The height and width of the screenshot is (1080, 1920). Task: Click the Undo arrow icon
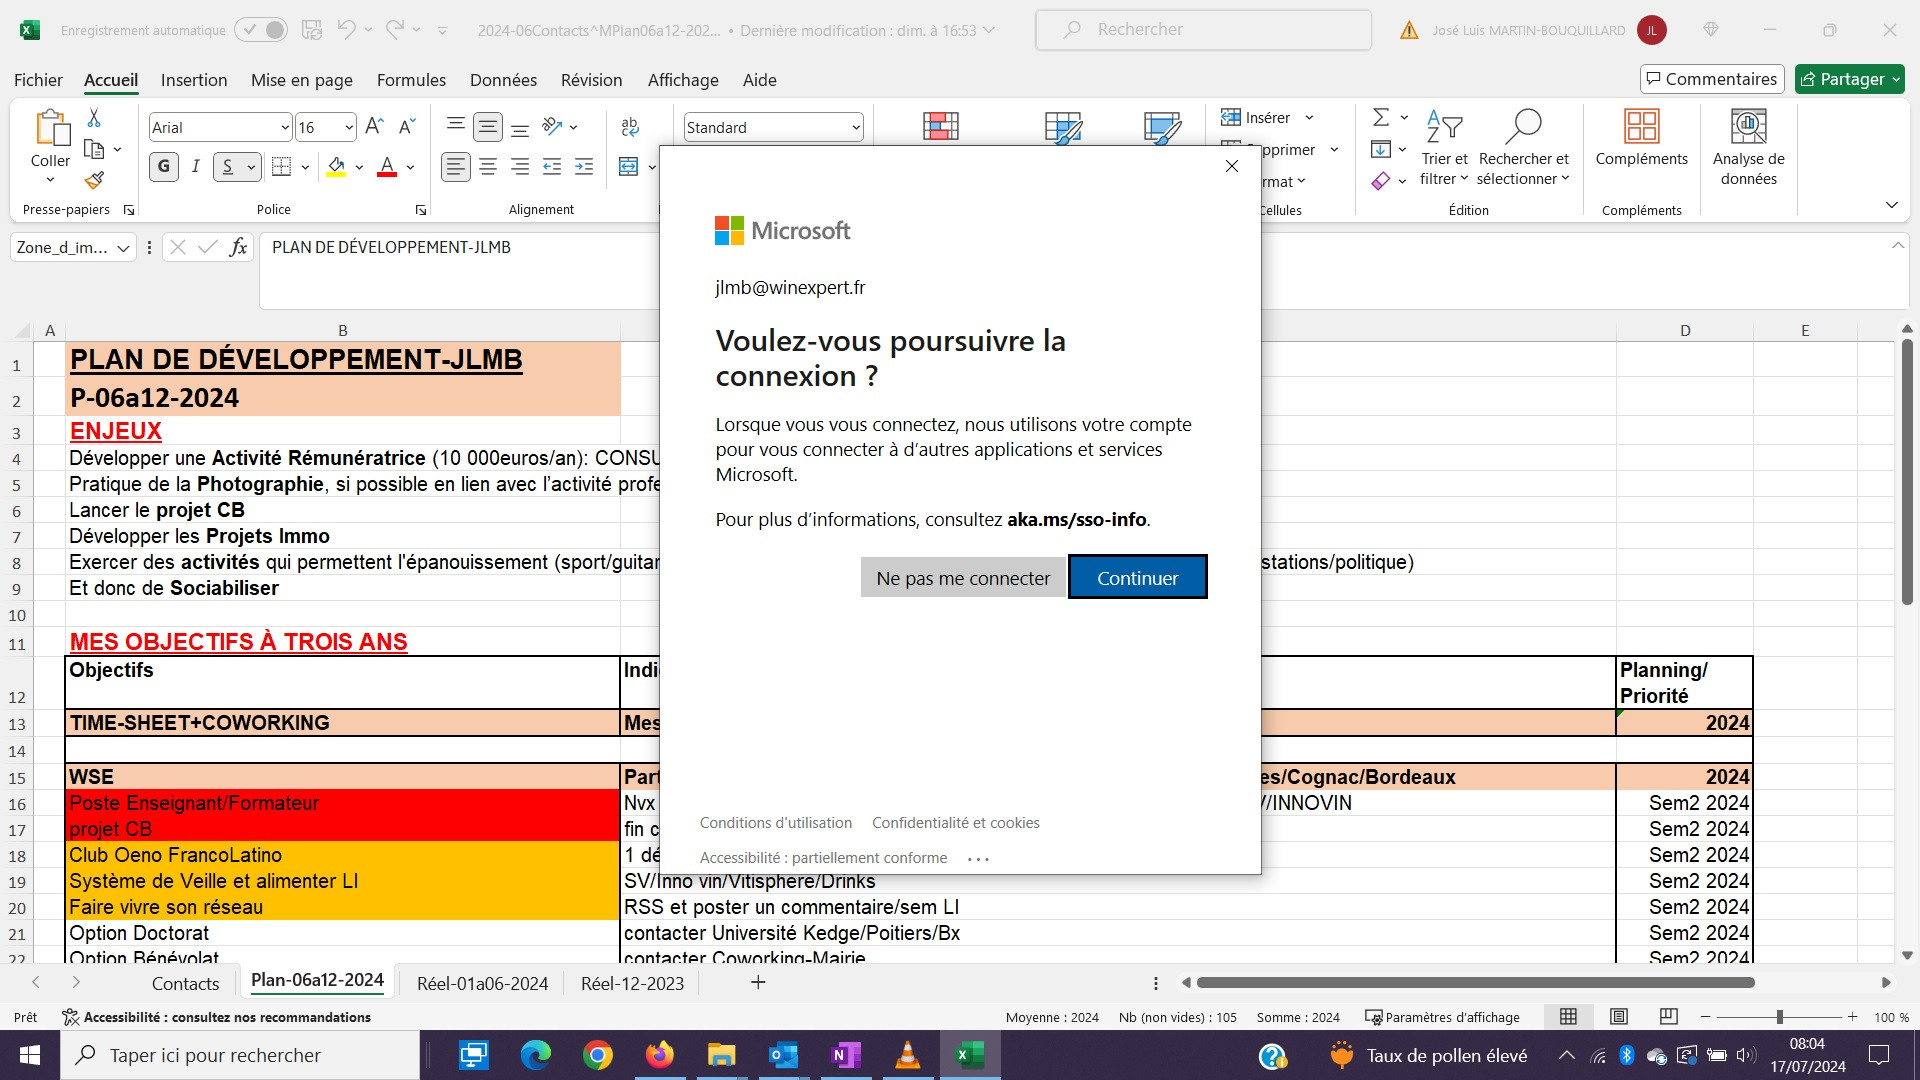pyautogui.click(x=346, y=30)
